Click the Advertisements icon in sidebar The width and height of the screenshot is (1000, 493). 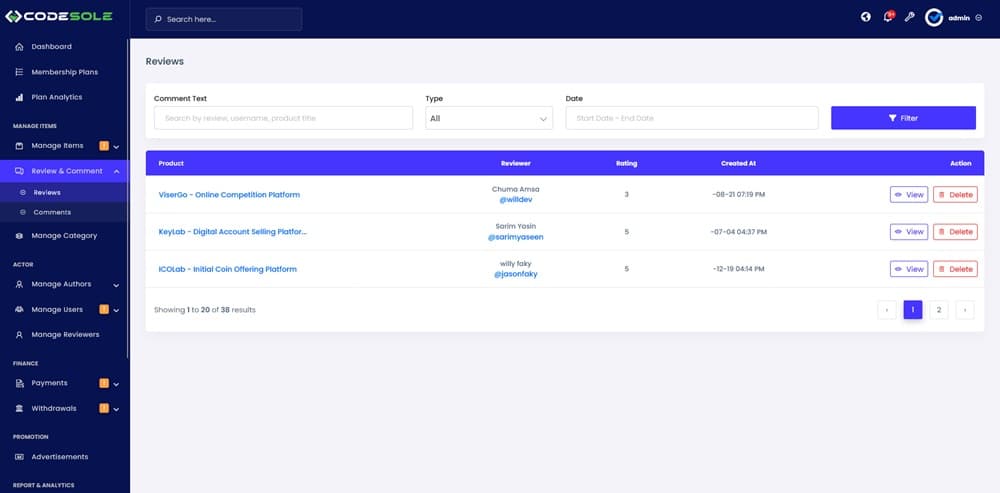pyautogui.click(x=20, y=457)
